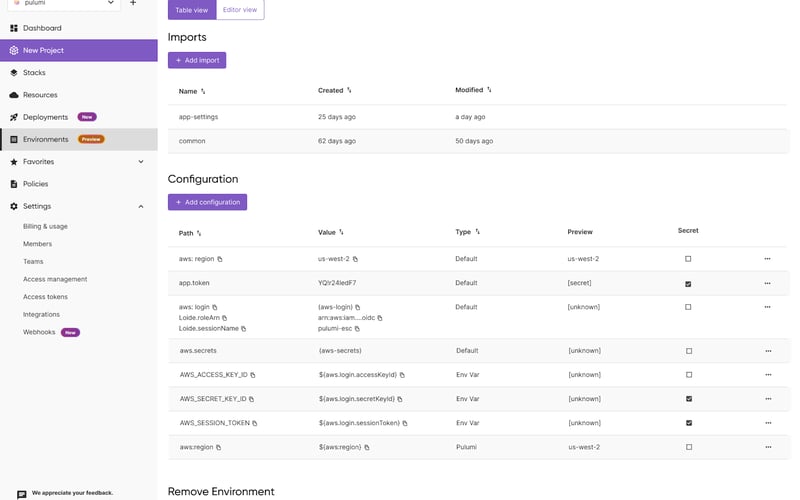Copy the Loide.roleArn path
This screenshot has width=800, height=500.
coord(224,318)
